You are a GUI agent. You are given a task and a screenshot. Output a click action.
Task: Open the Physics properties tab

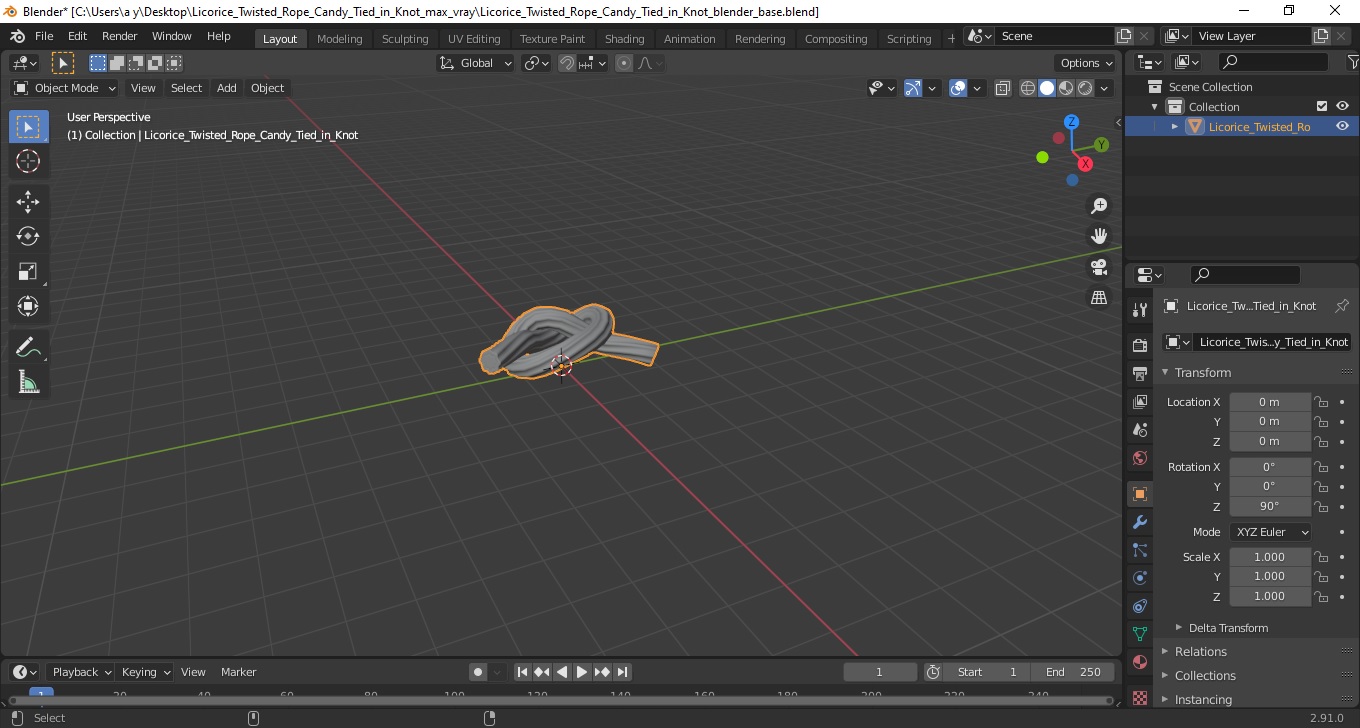pos(1140,578)
